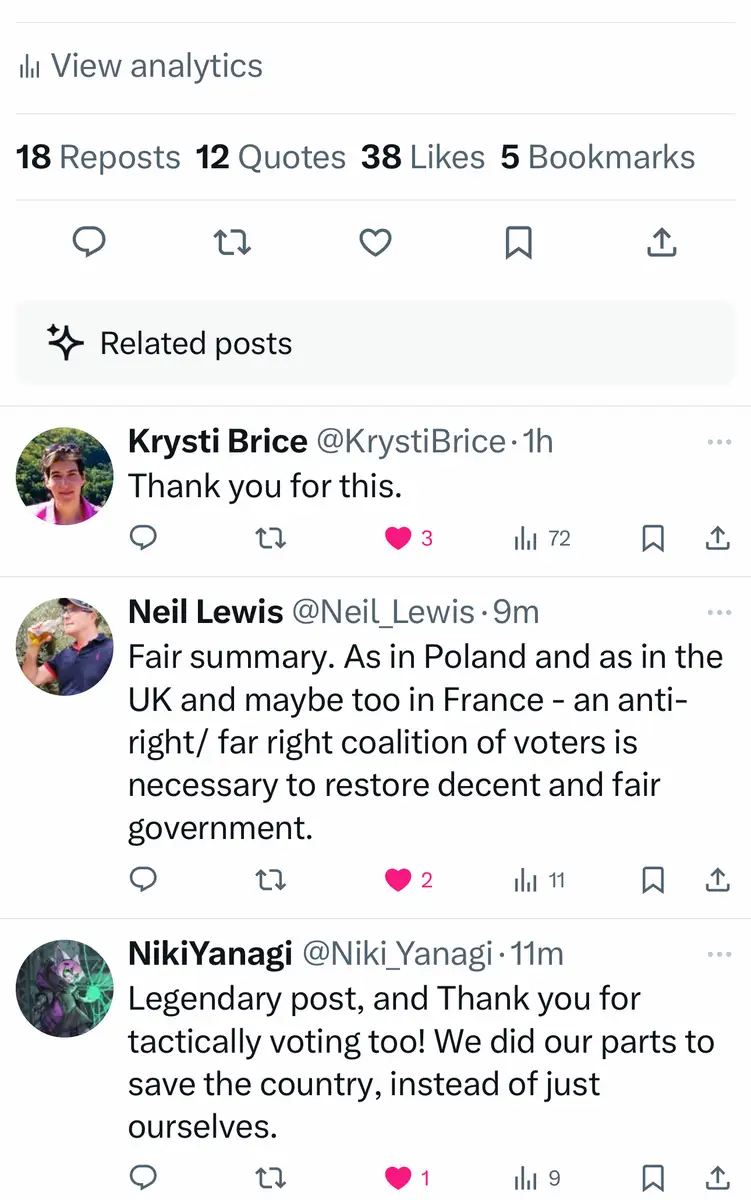Repost the main post
The width and height of the screenshot is (751, 1200).
pyautogui.click(x=233, y=242)
